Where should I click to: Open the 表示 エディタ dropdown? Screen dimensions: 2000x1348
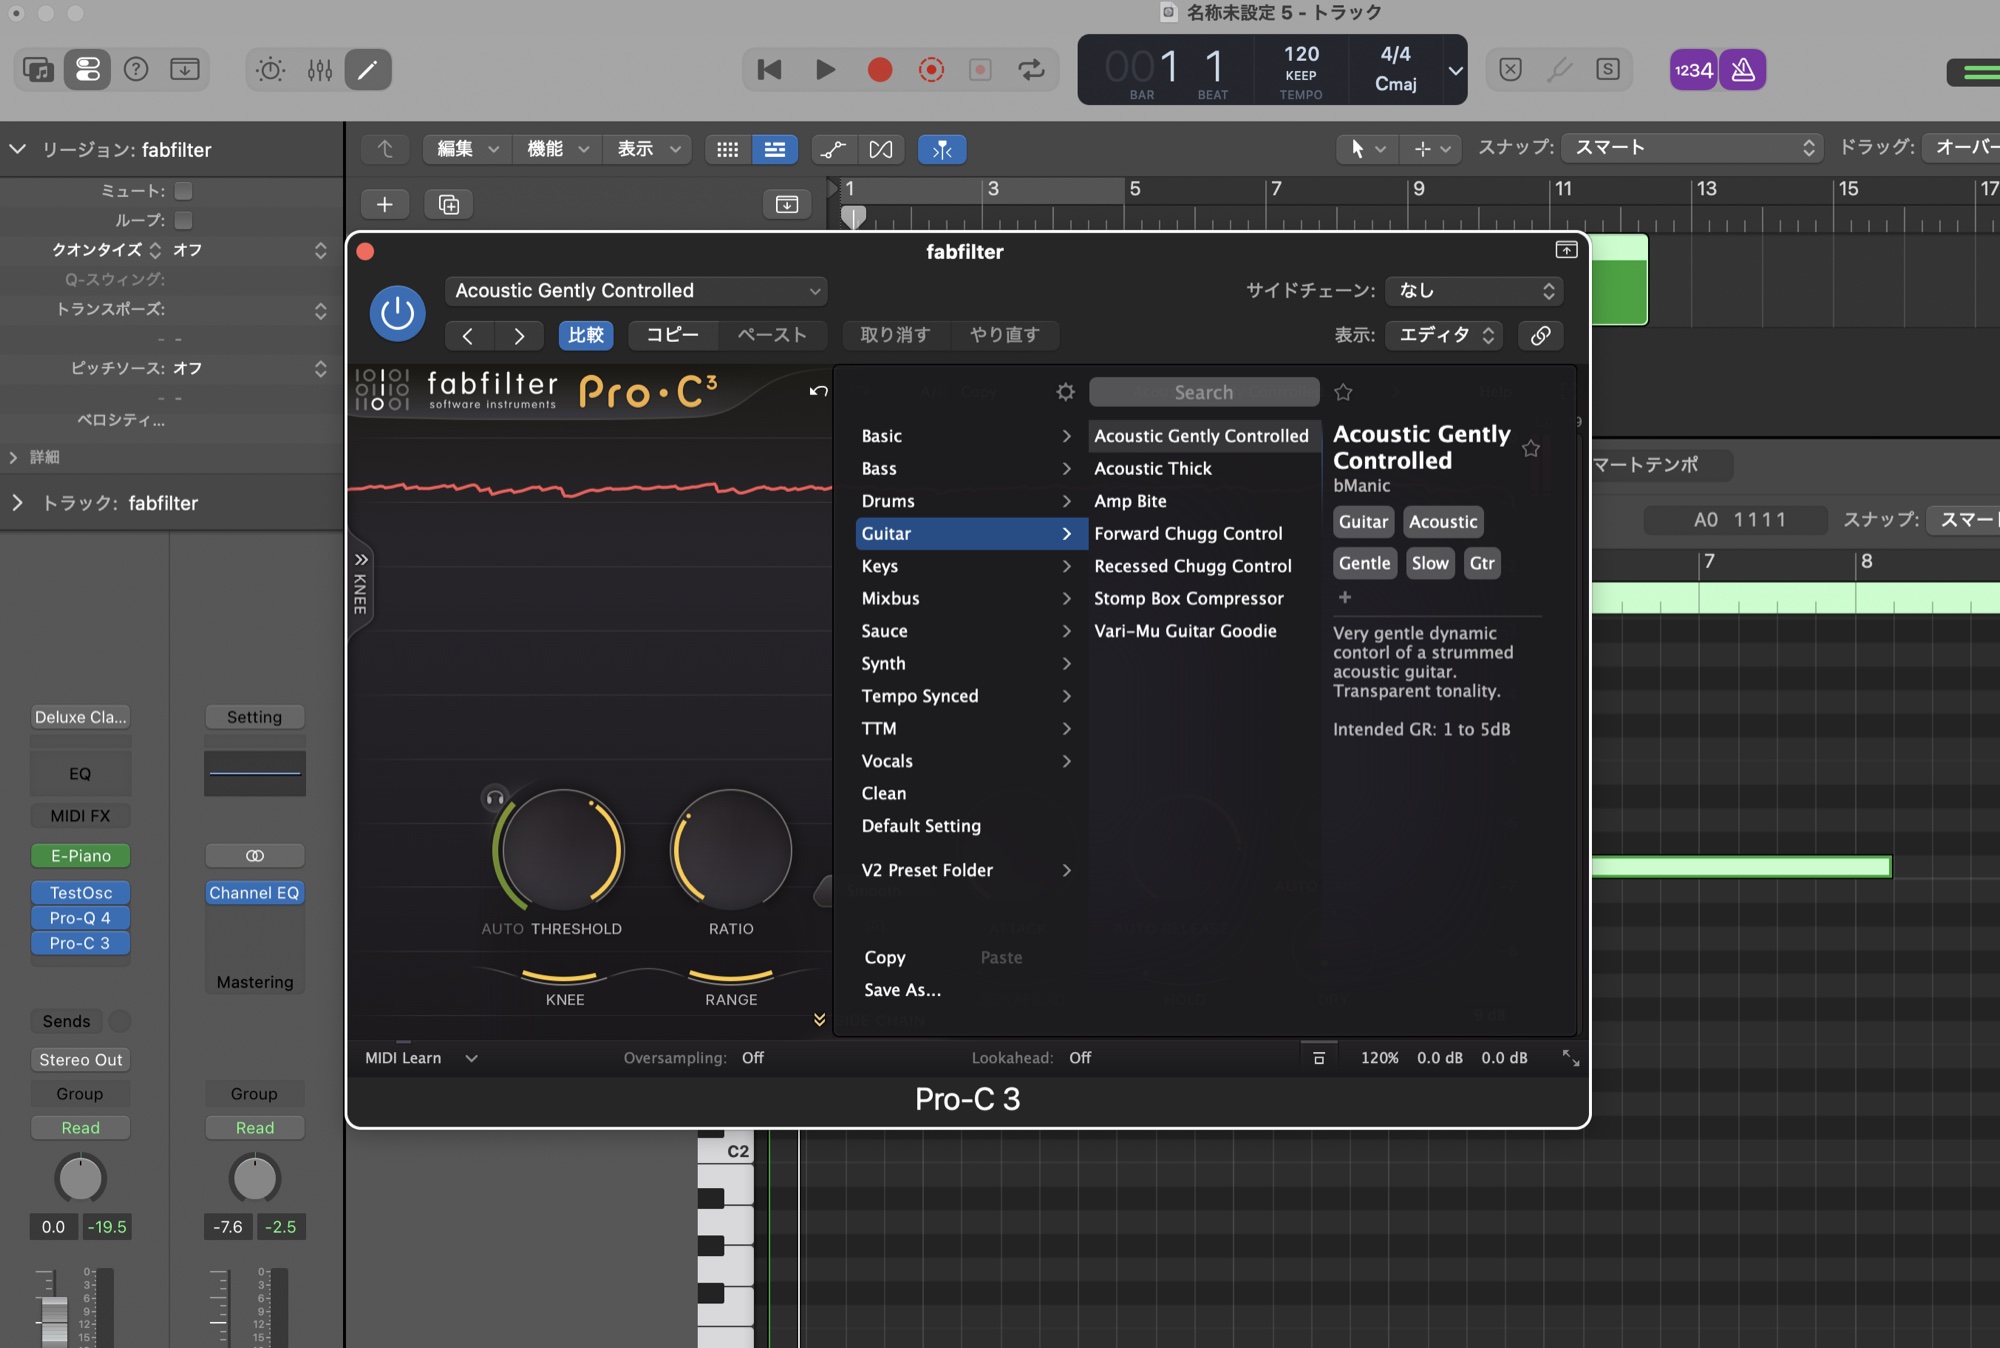[x=1445, y=335]
